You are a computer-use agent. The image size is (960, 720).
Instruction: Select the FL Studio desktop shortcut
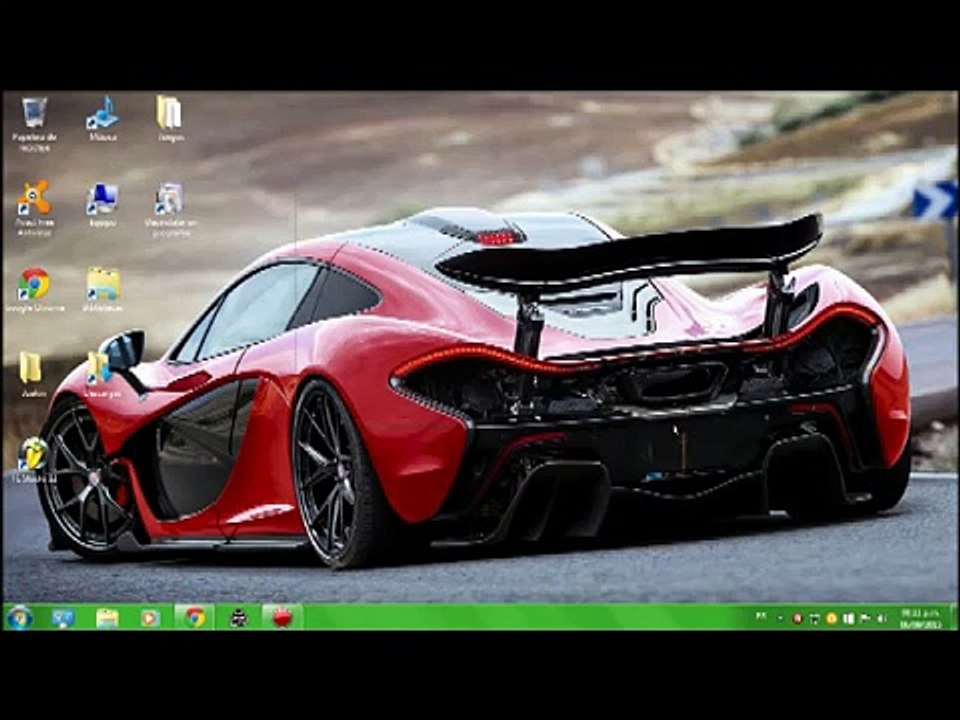point(34,460)
